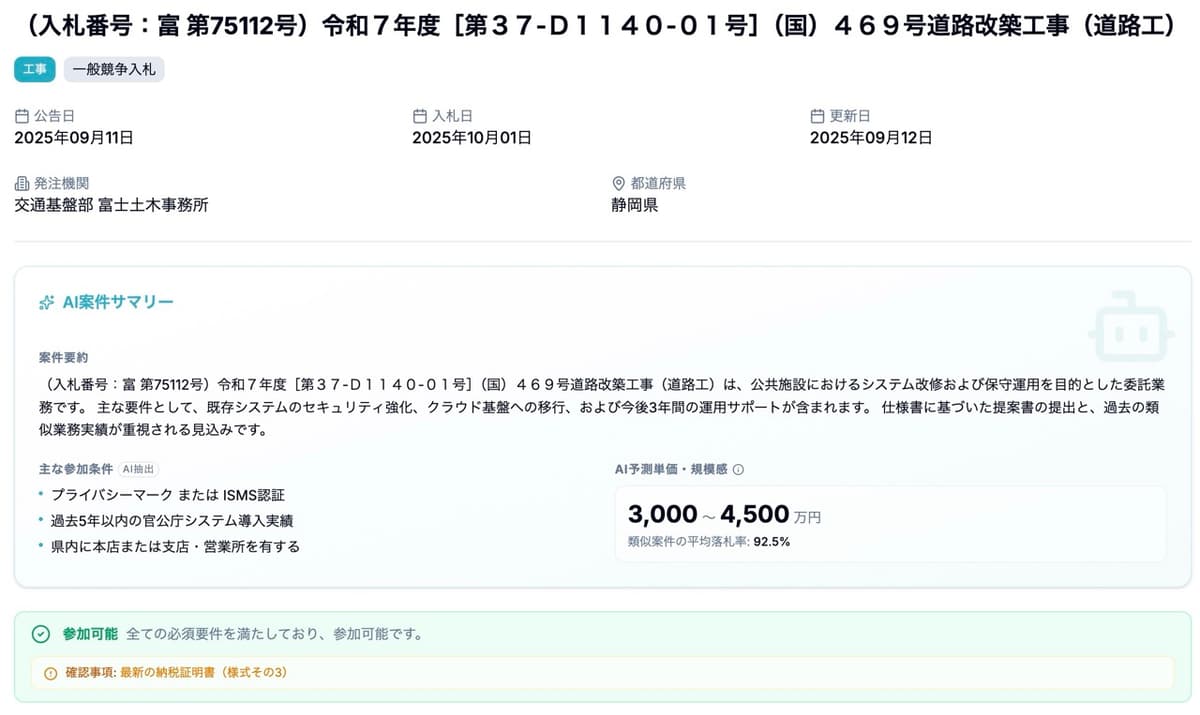1200x715 pixels.
Task: Click the AI sparkle icon beside AI案件サマリー
Action: [x=45, y=302]
